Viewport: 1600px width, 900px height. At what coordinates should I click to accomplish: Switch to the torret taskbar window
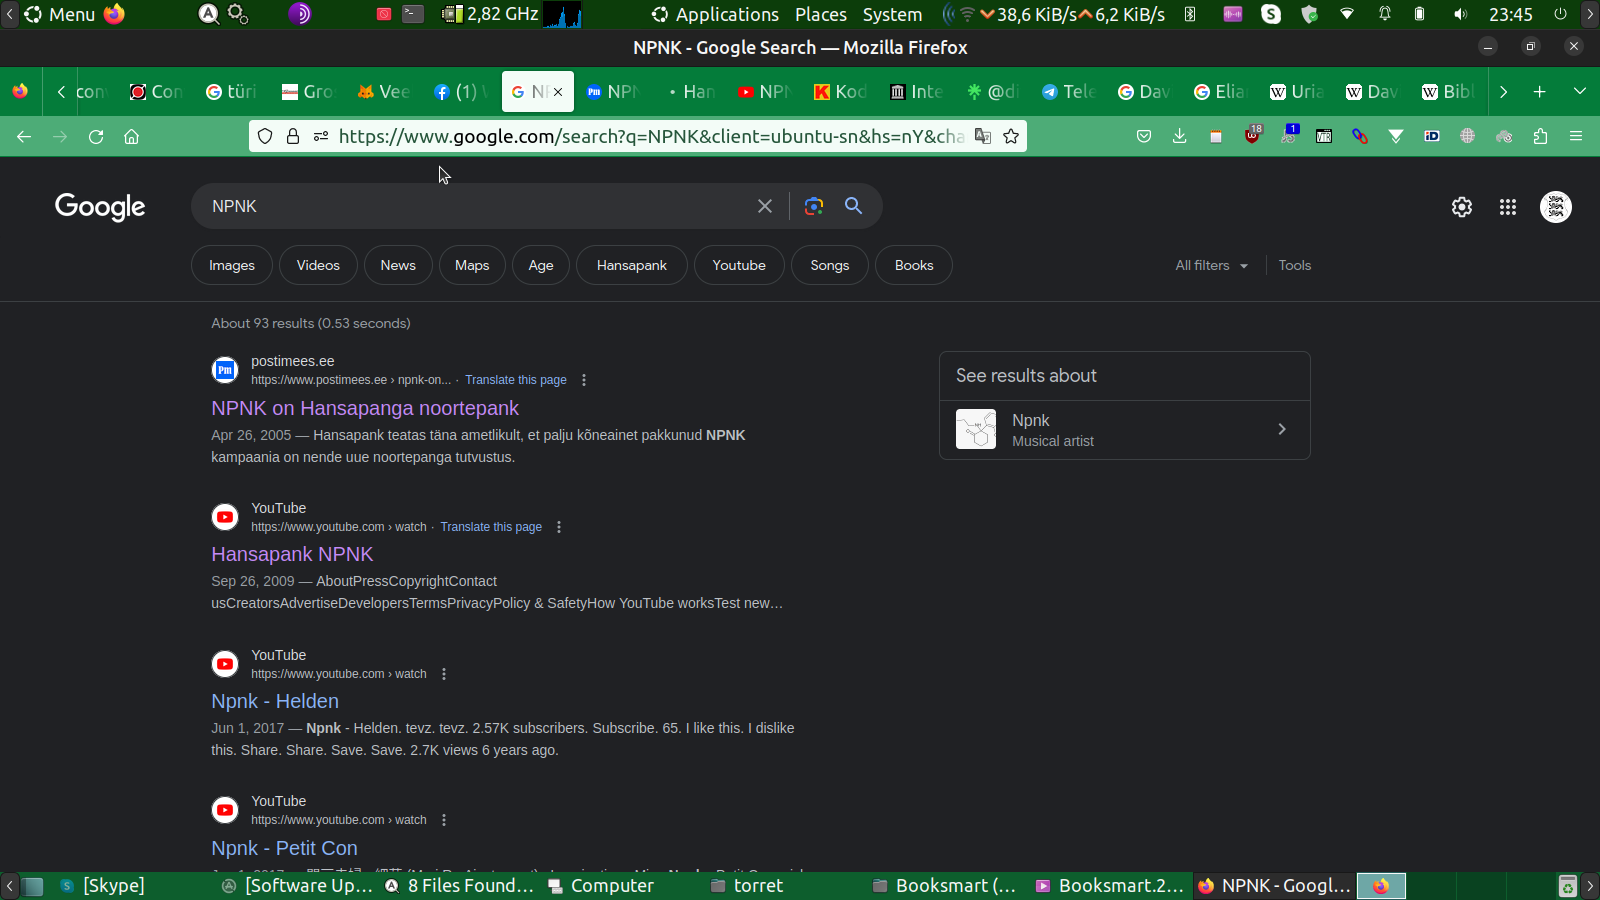tap(747, 886)
